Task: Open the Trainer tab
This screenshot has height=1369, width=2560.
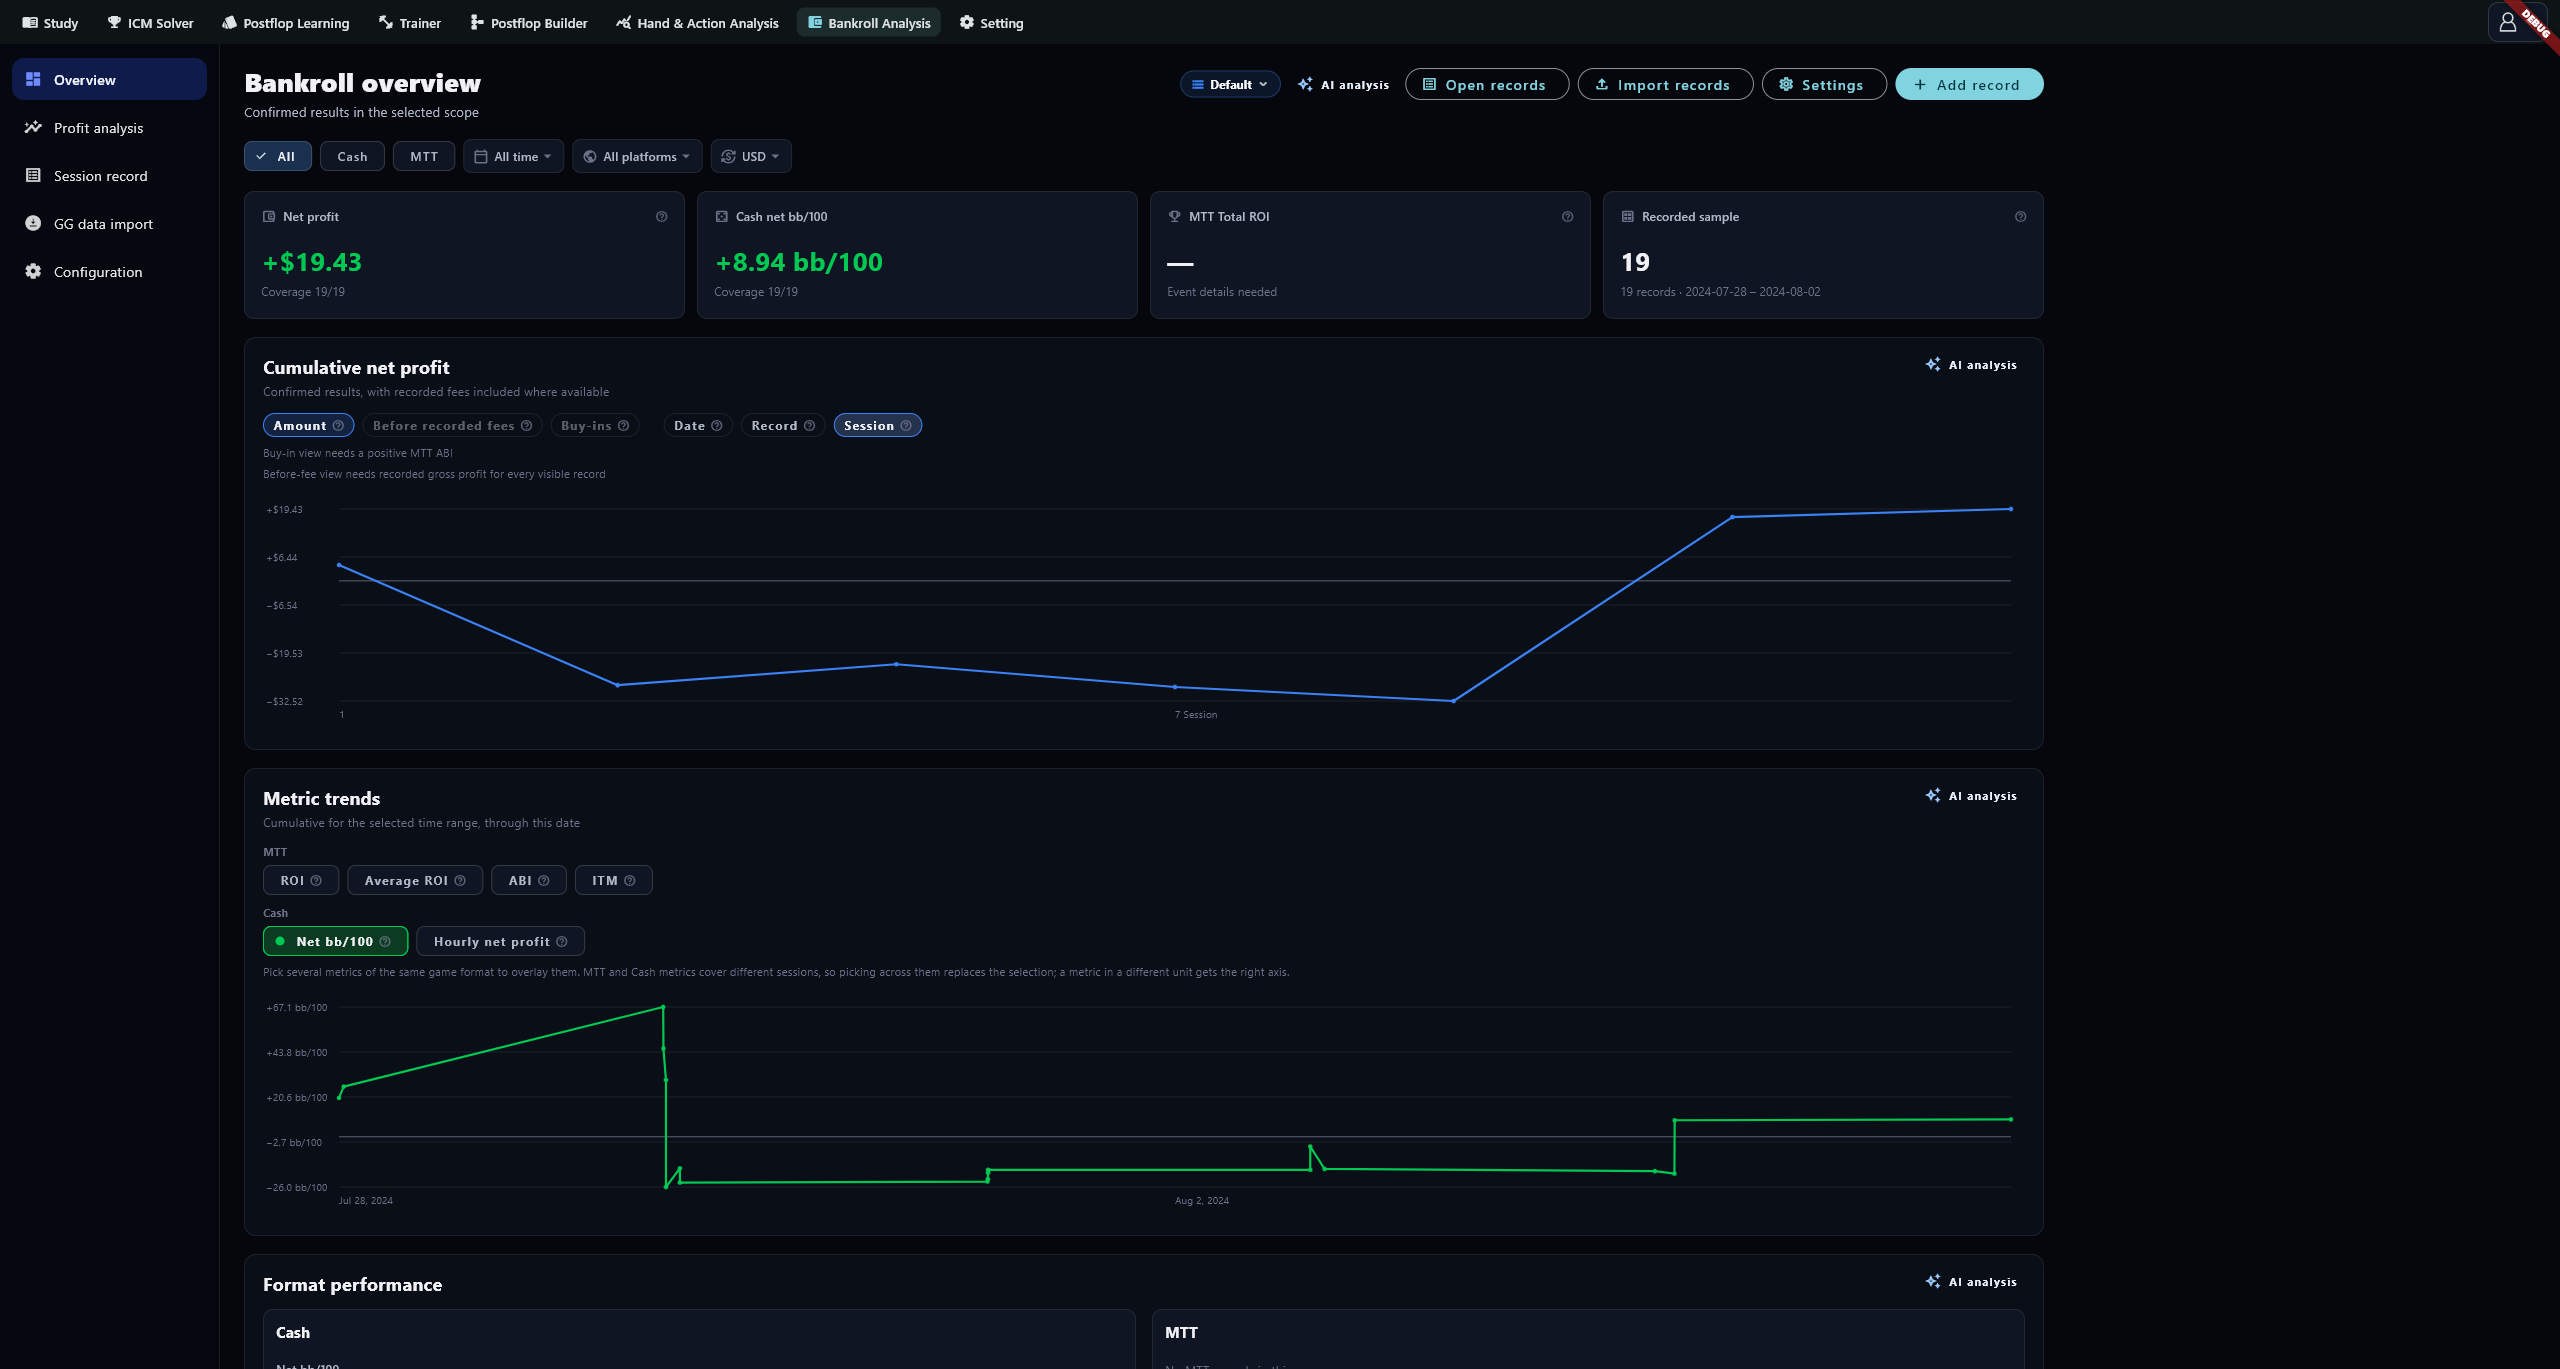Action: (x=410, y=23)
